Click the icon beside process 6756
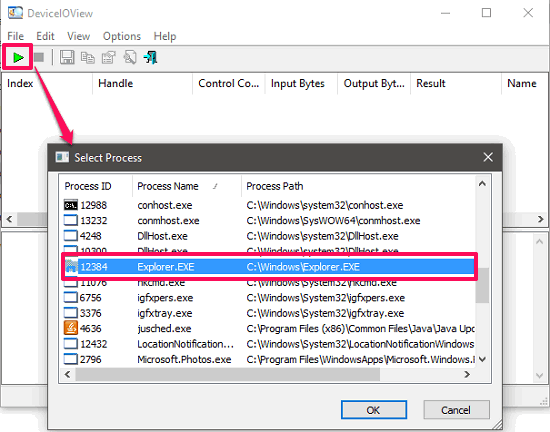The width and height of the screenshot is (550, 432). (x=71, y=298)
